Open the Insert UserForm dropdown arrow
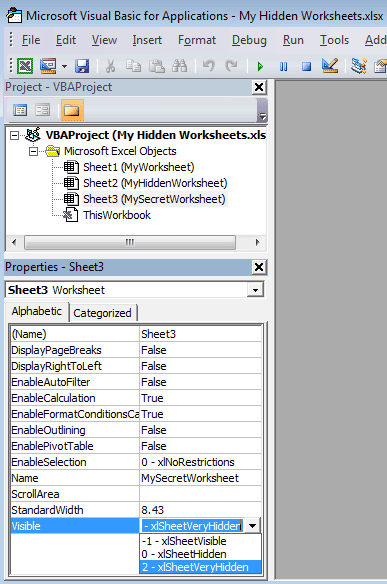 (64, 67)
